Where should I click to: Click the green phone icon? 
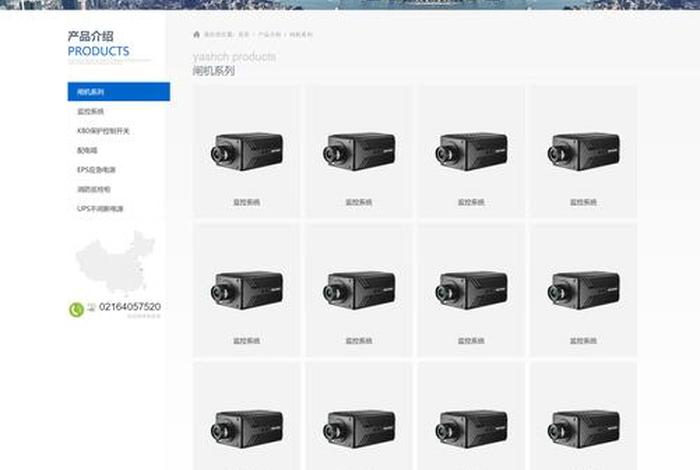tap(76, 310)
